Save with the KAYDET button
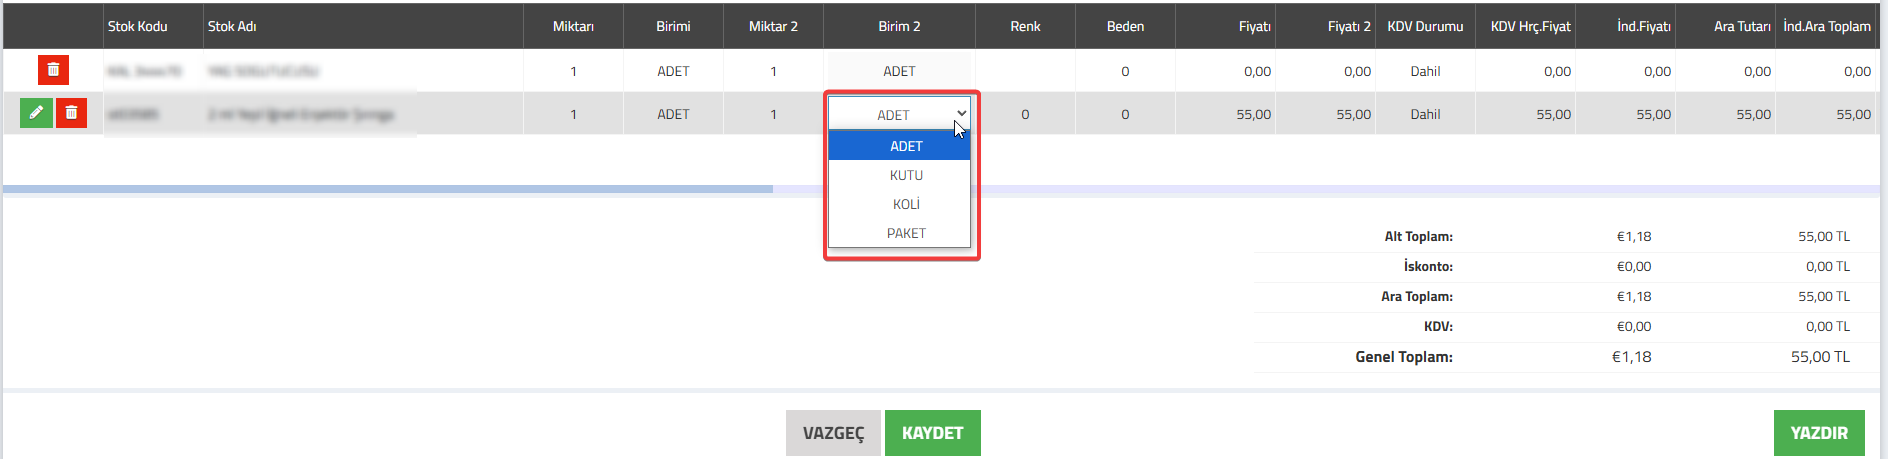The image size is (1888, 459). click(x=933, y=433)
